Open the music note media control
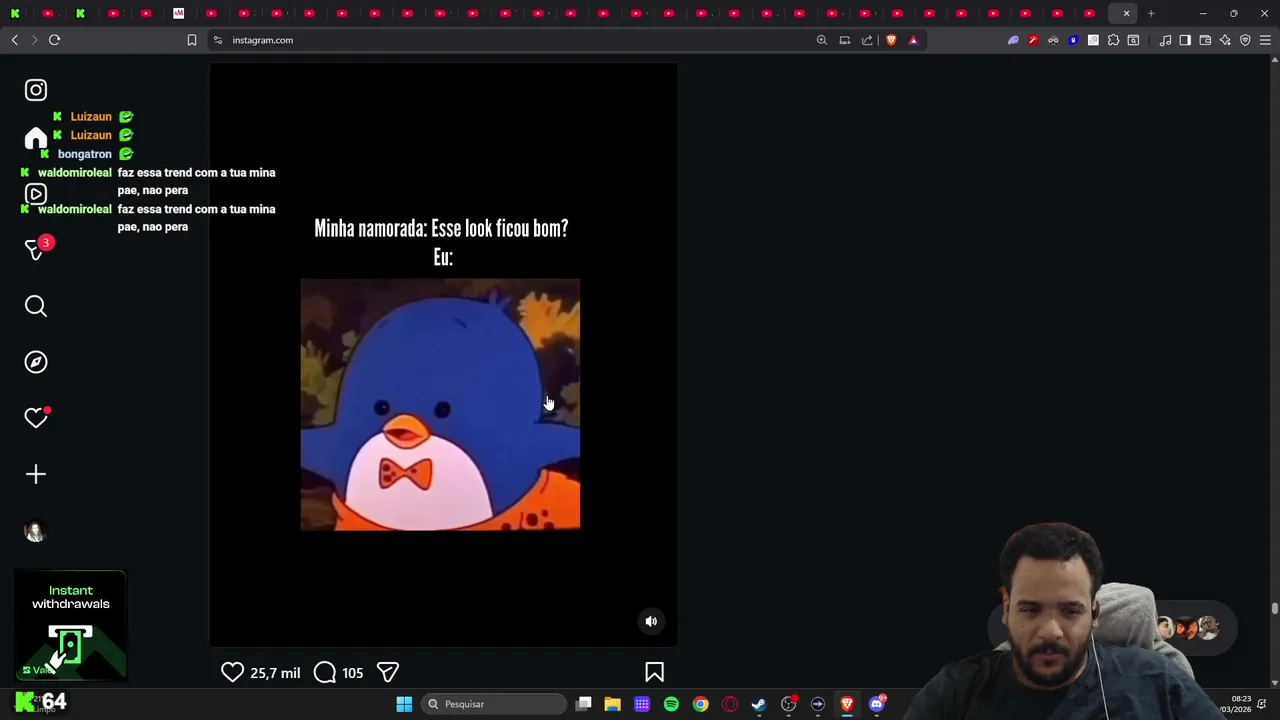Screen dimensions: 1280x720 click(x=1165, y=40)
